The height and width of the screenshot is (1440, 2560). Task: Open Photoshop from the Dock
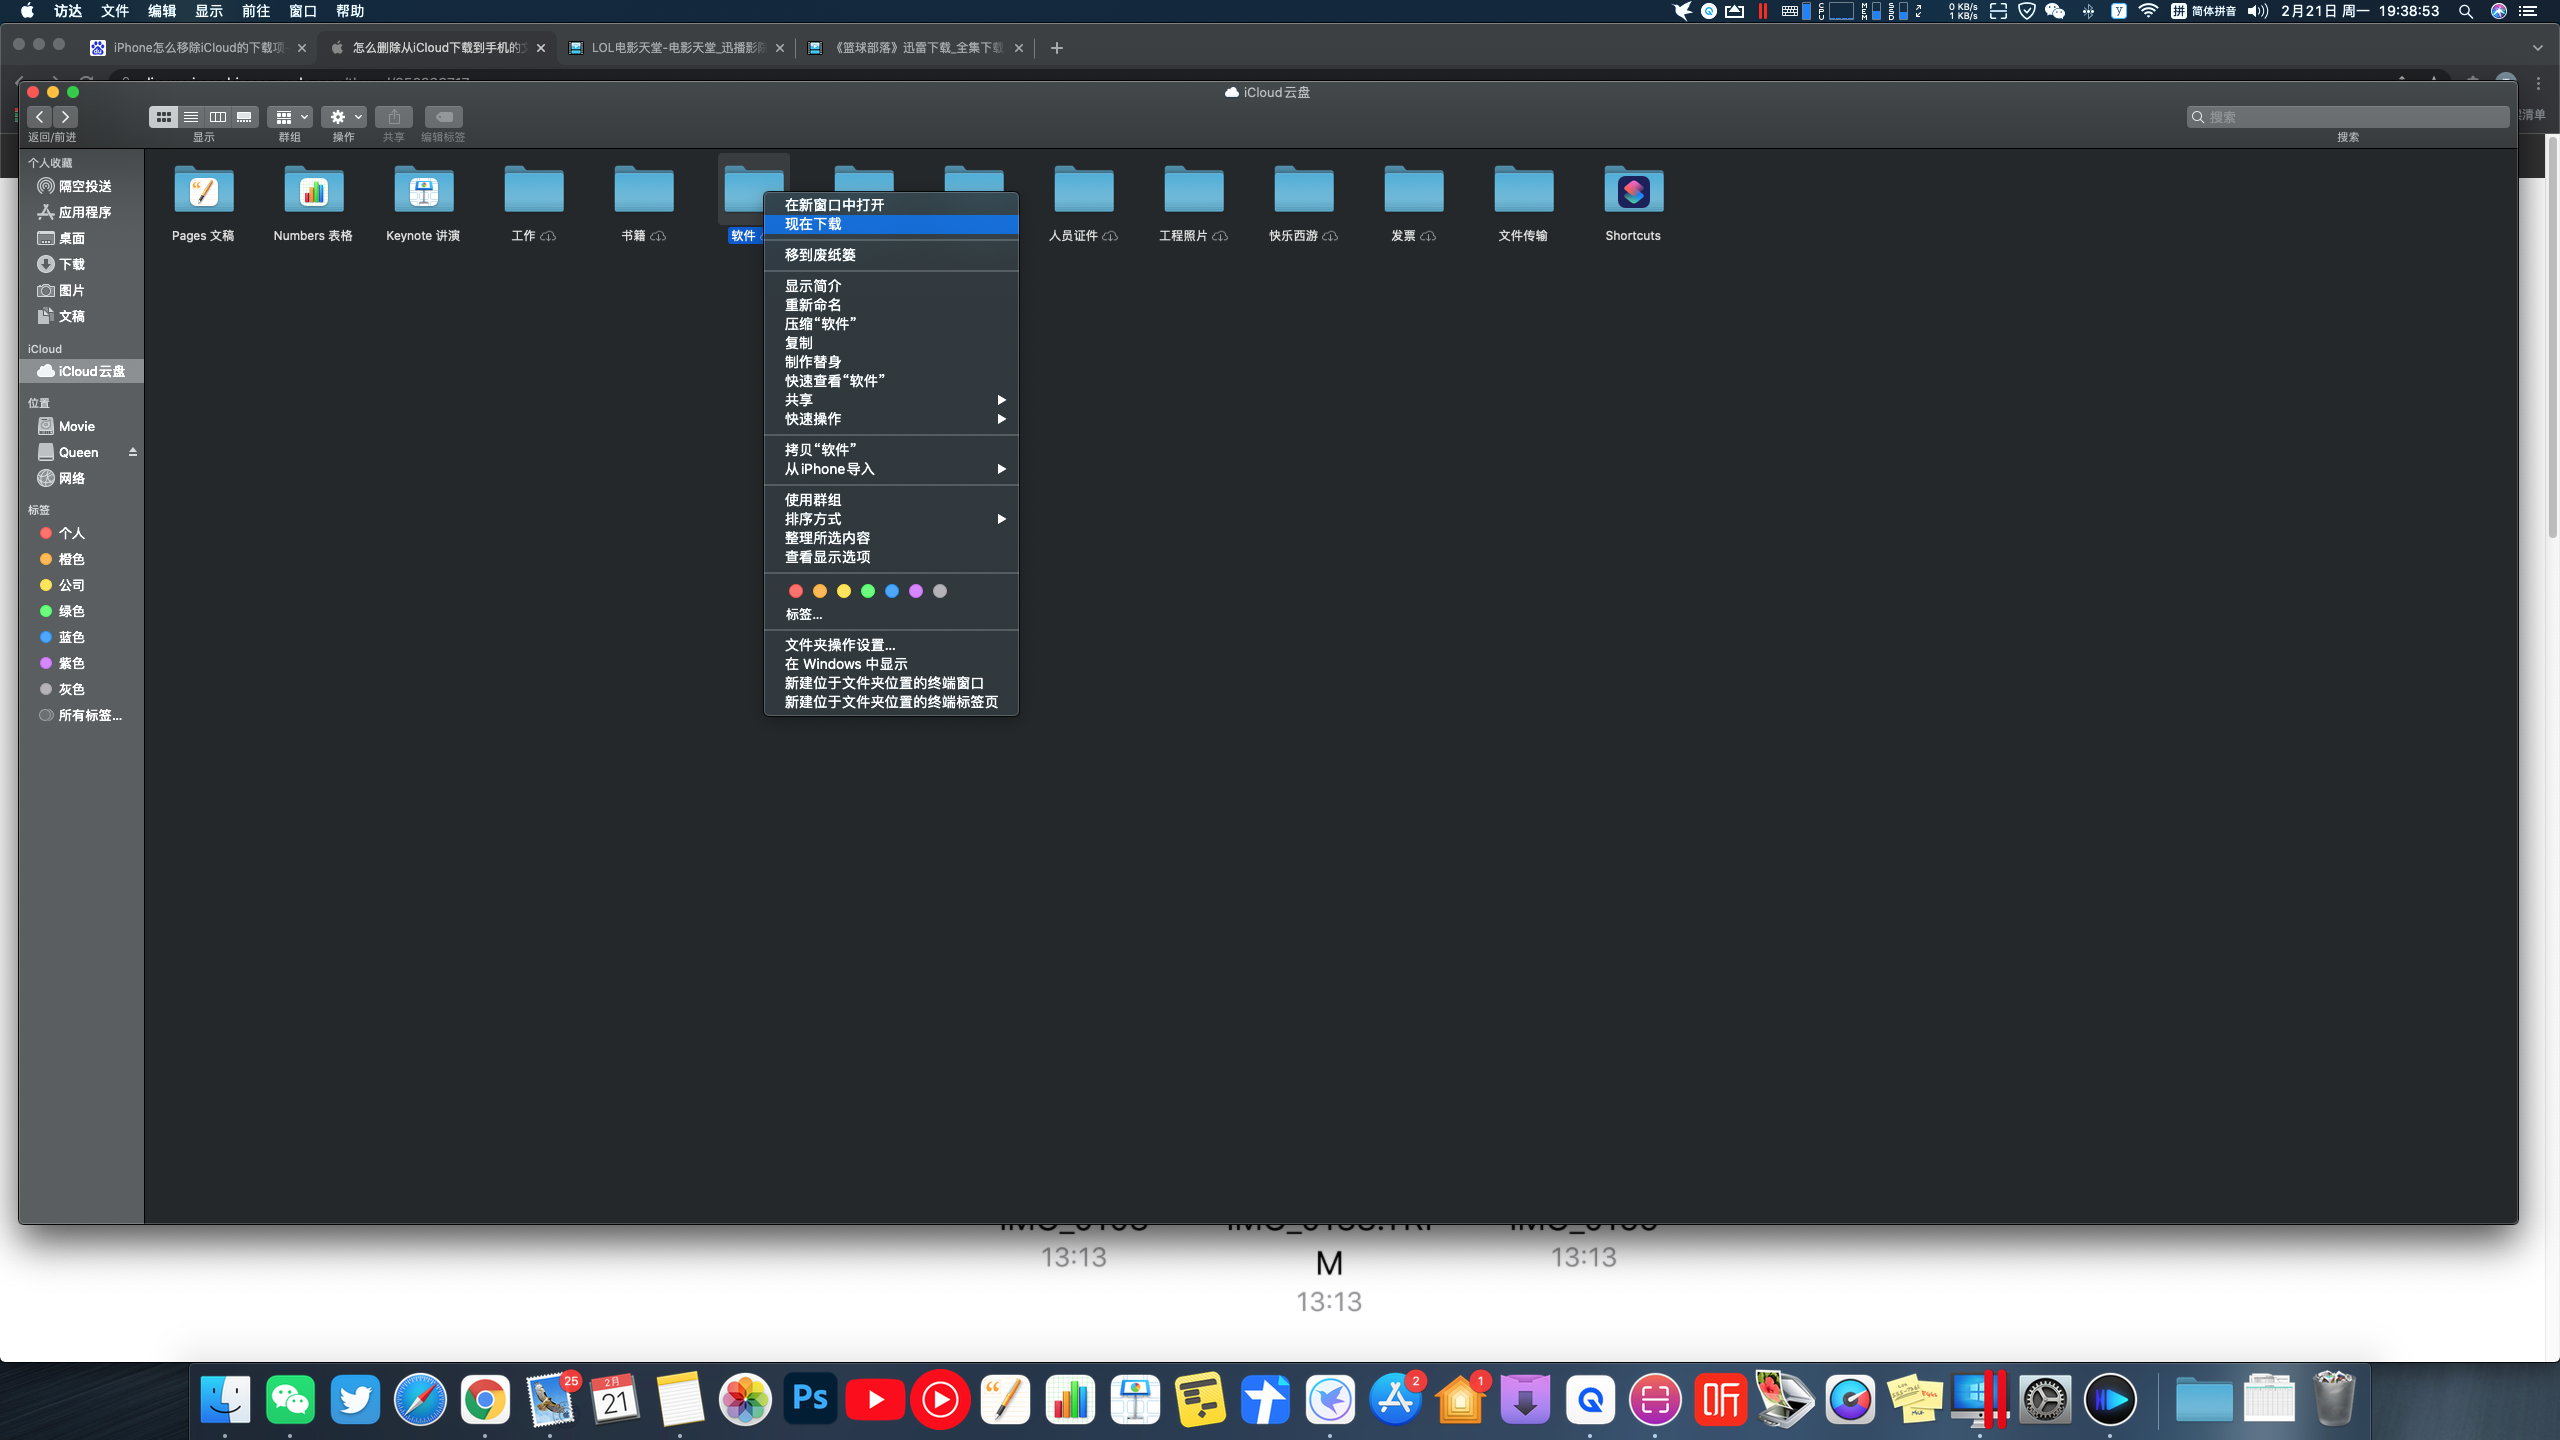click(x=810, y=1399)
